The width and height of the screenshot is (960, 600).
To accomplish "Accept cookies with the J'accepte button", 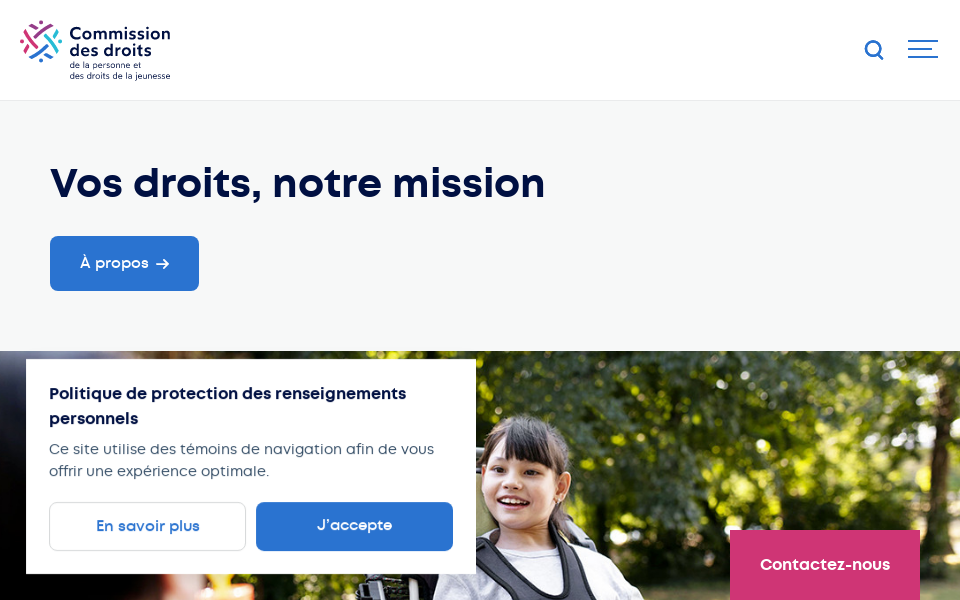I will click(354, 527).
